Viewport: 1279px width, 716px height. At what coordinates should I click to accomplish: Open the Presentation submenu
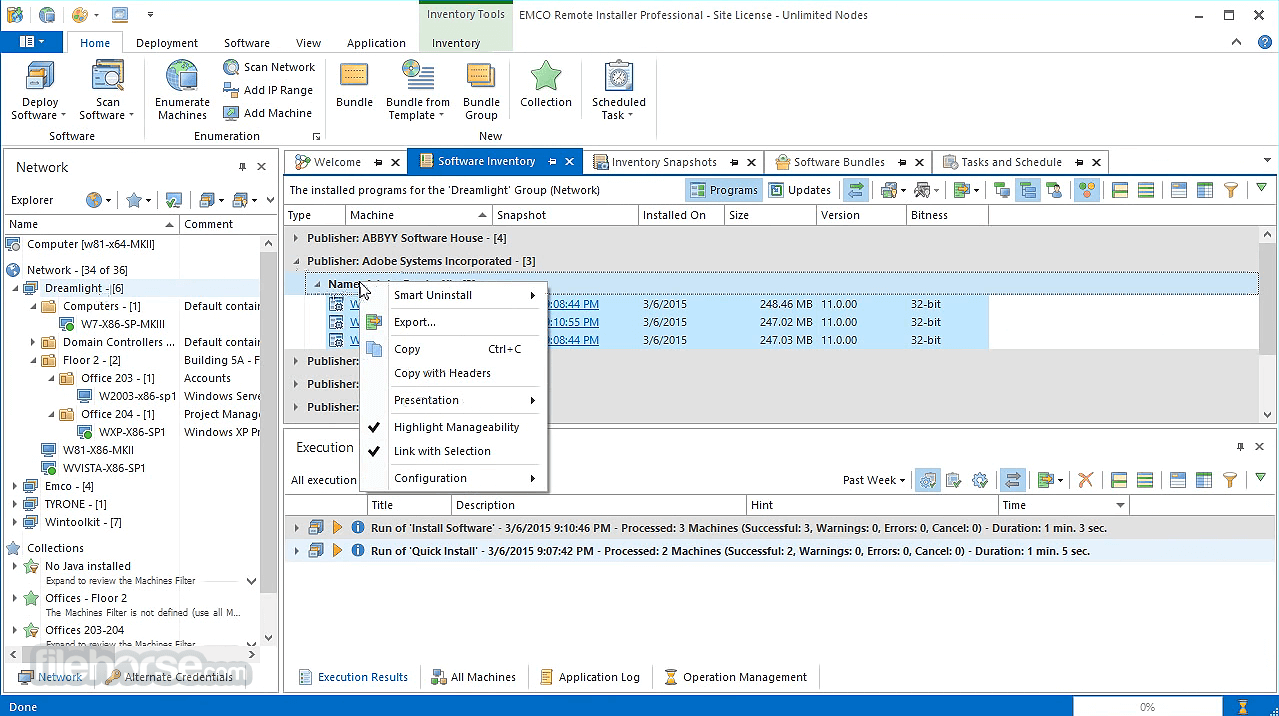point(454,400)
